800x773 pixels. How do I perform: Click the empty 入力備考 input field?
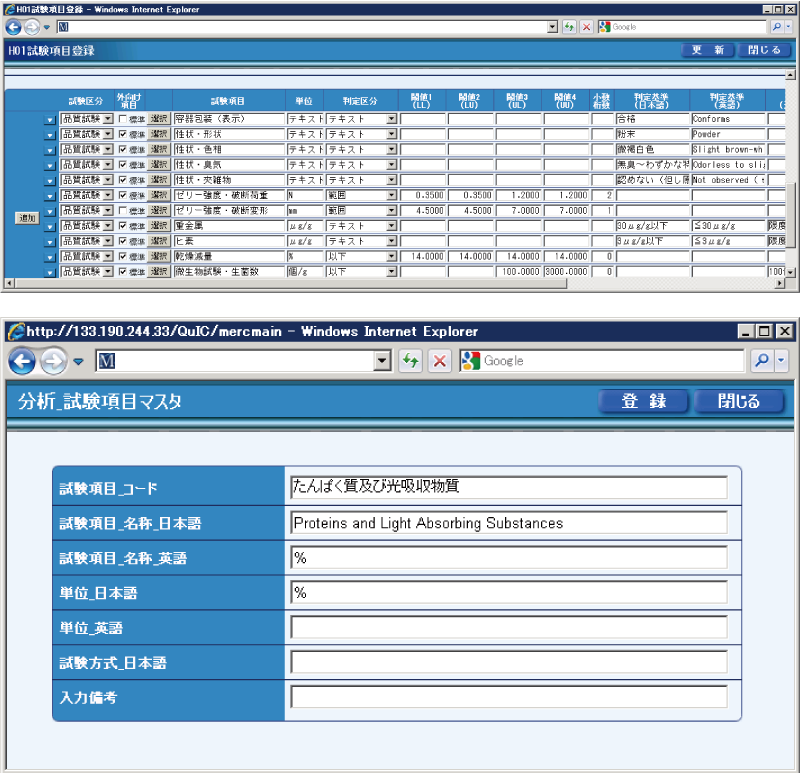pyautogui.click(x=508, y=697)
